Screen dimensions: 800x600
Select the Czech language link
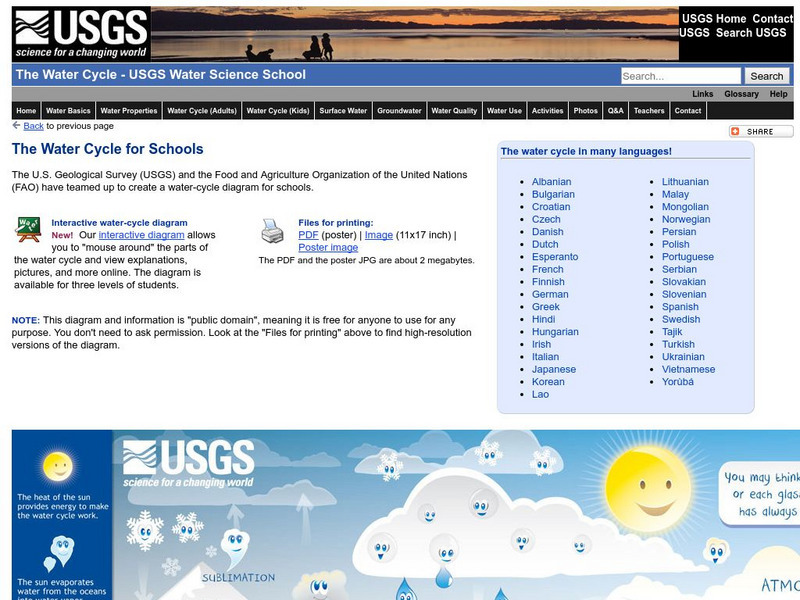(546, 219)
